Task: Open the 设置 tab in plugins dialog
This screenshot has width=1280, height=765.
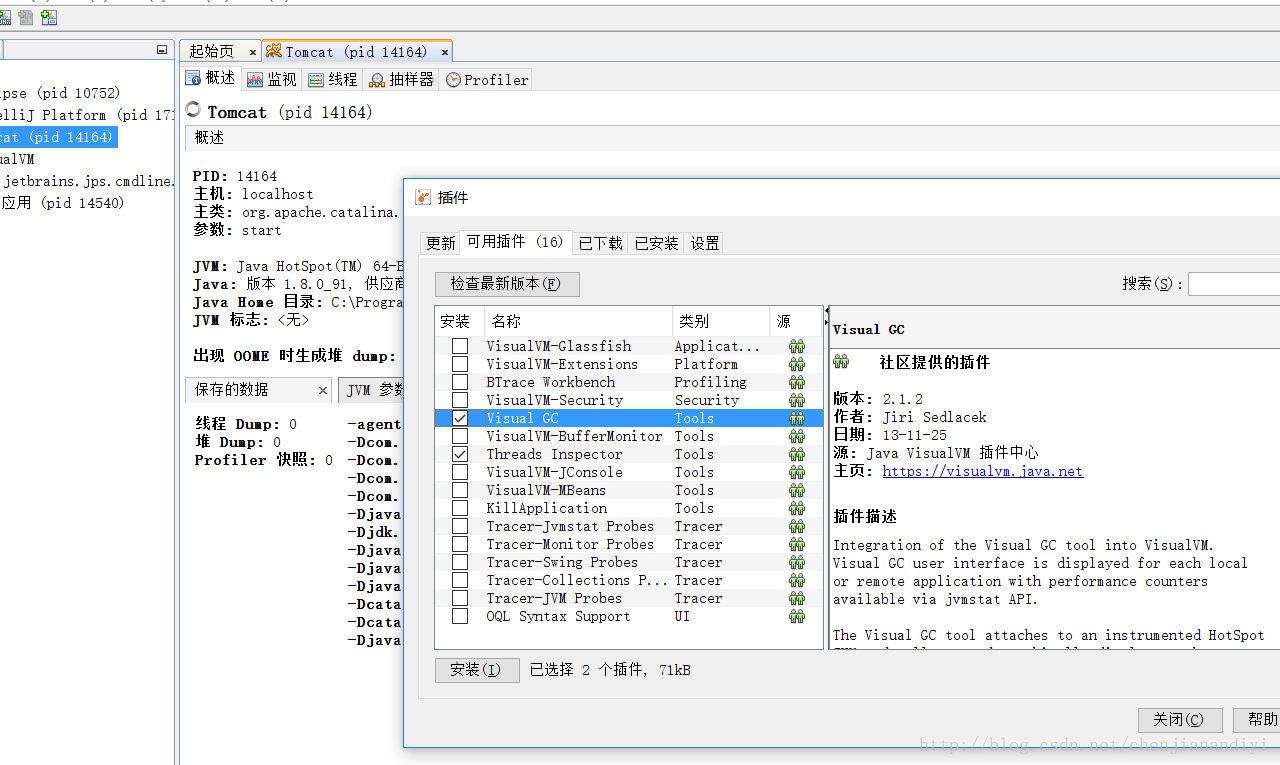Action: click(x=704, y=242)
